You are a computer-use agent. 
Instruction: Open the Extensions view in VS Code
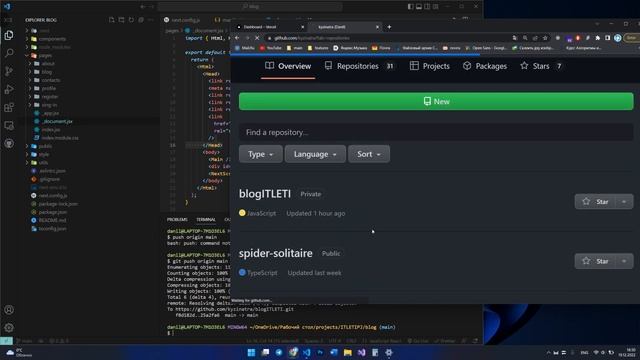click(x=9, y=107)
